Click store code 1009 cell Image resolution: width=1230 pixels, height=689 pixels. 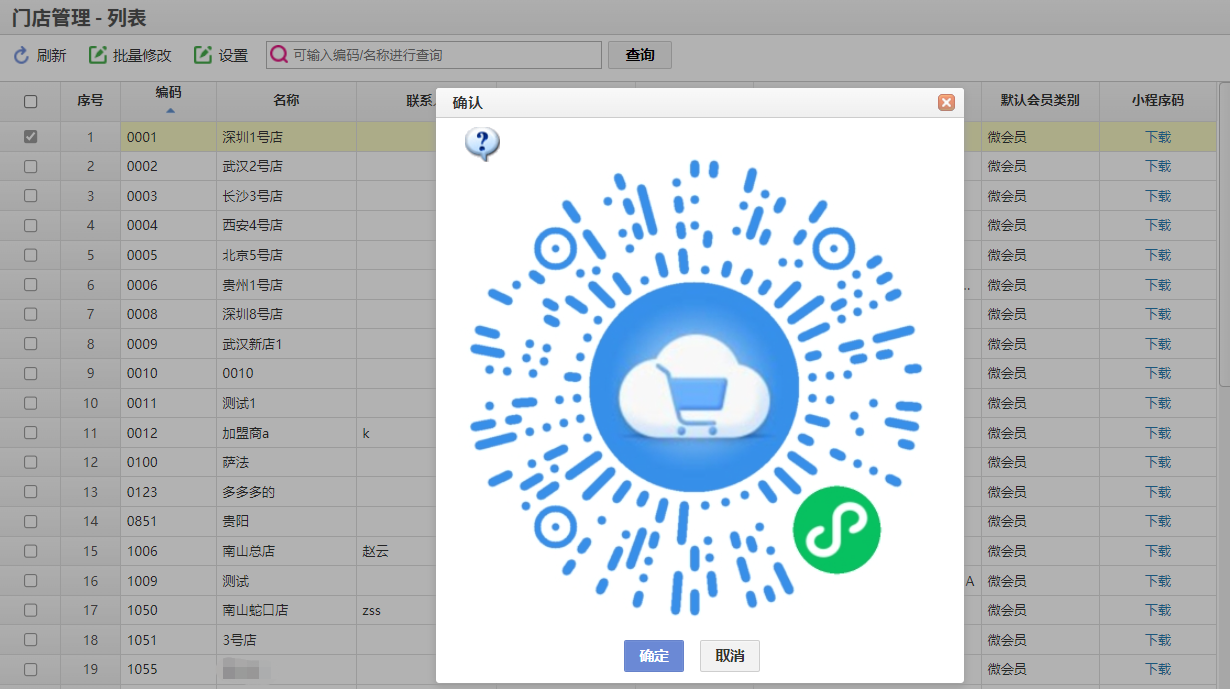[x=168, y=581]
